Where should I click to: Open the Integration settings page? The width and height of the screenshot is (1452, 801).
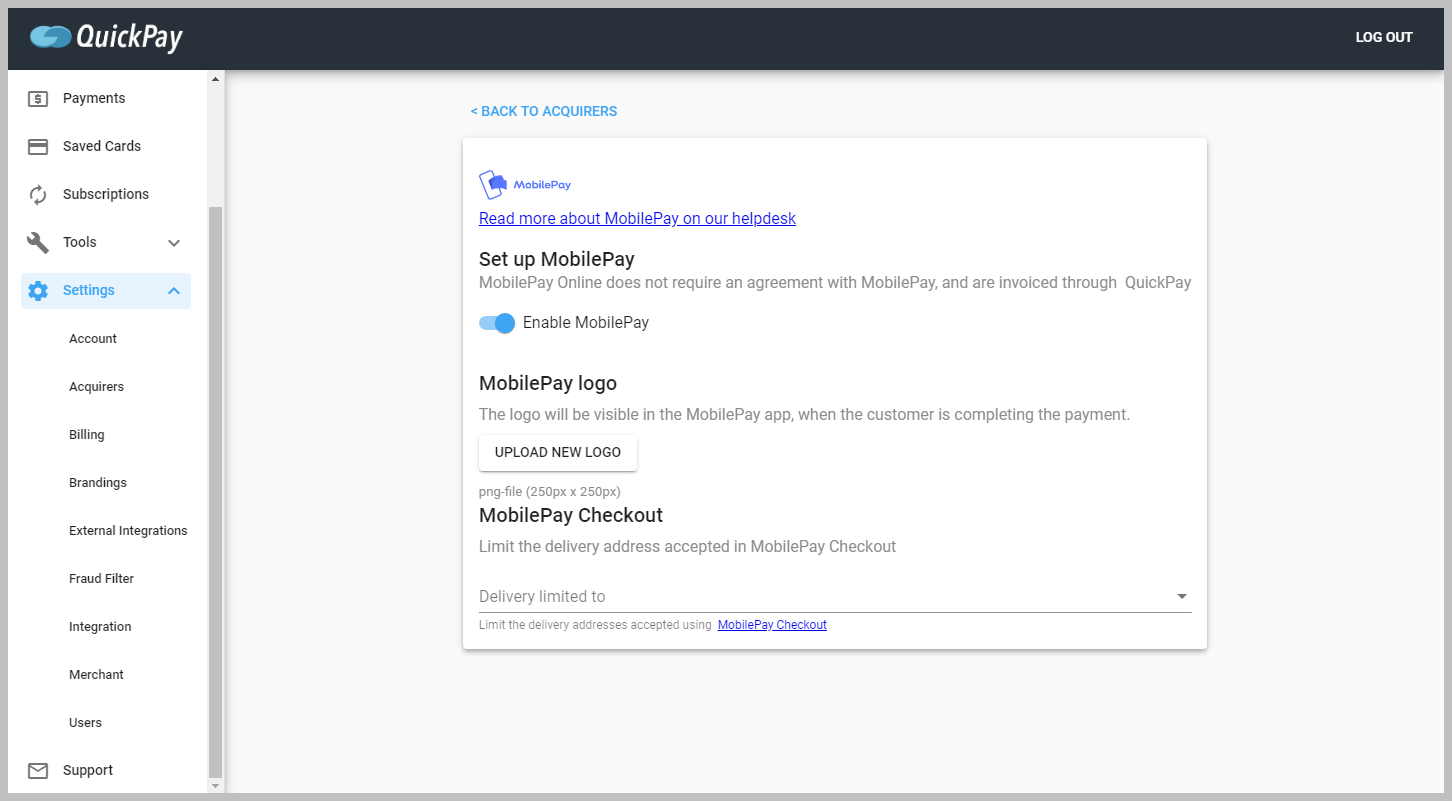click(x=100, y=627)
